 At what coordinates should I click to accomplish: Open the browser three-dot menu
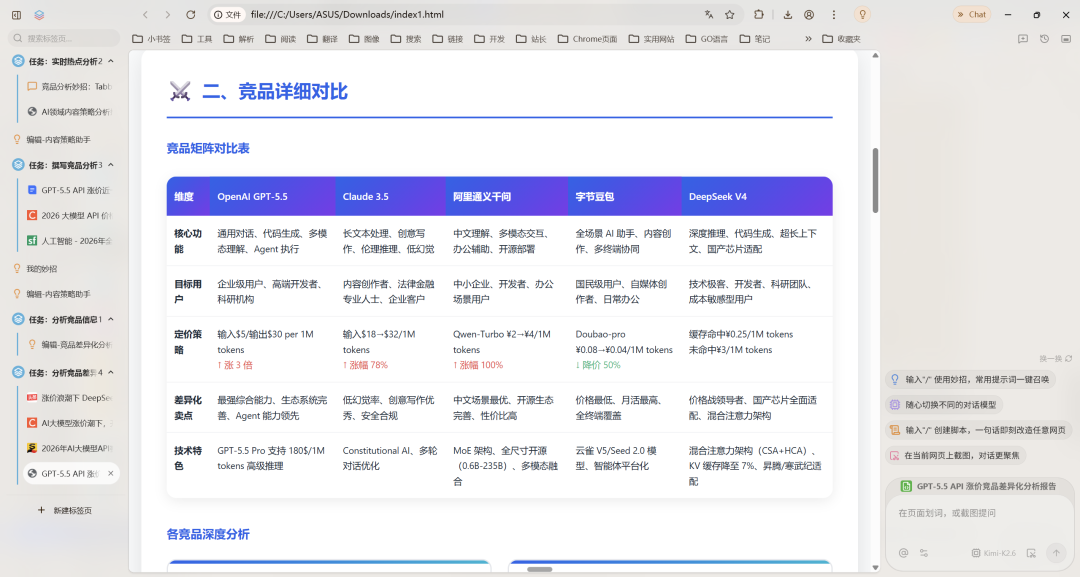(x=834, y=14)
